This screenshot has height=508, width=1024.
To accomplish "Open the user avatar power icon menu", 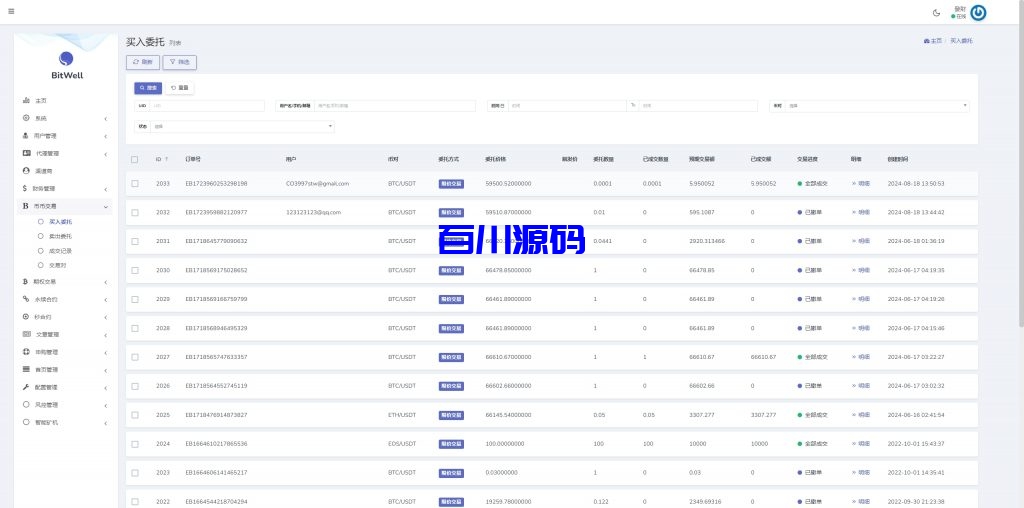I will pos(978,12).
